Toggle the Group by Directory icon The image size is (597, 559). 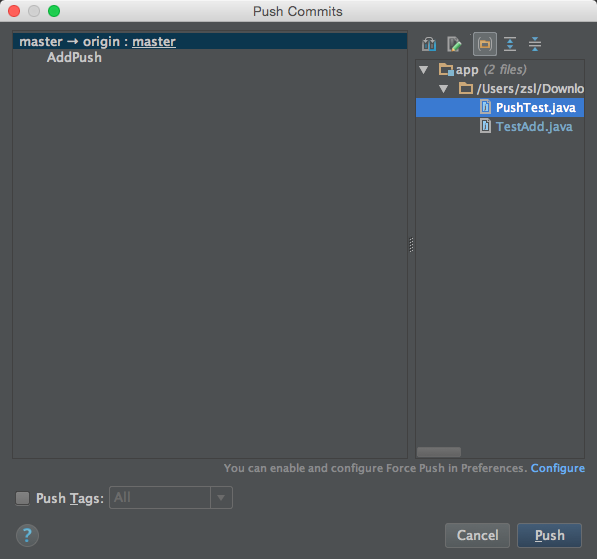tap(485, 44)
